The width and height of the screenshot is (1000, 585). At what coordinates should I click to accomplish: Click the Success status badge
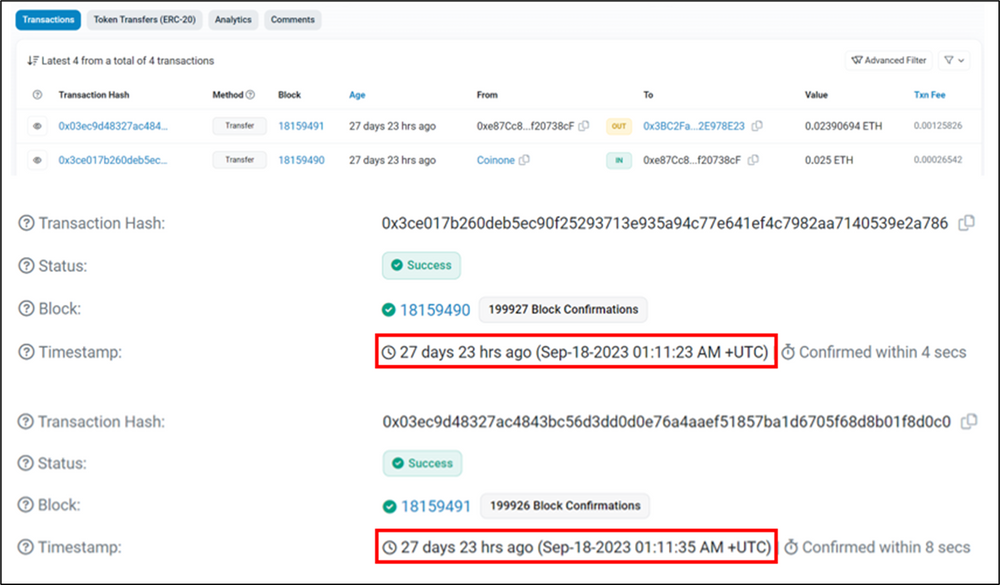421,264
